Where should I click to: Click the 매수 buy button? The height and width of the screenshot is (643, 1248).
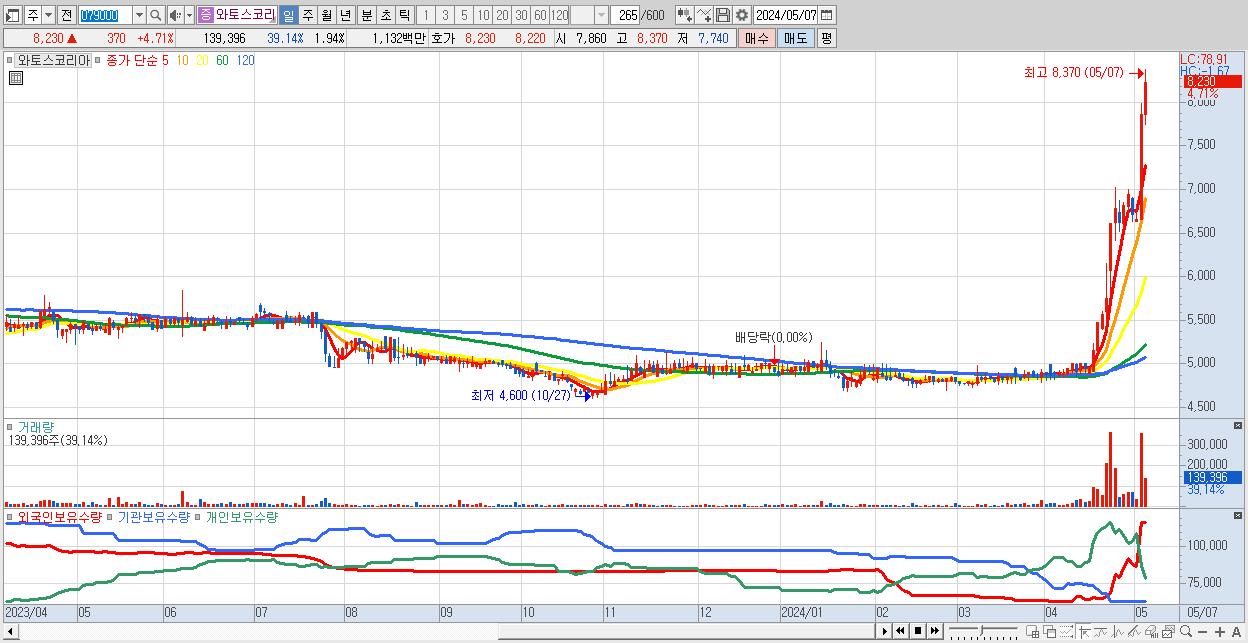756,38
